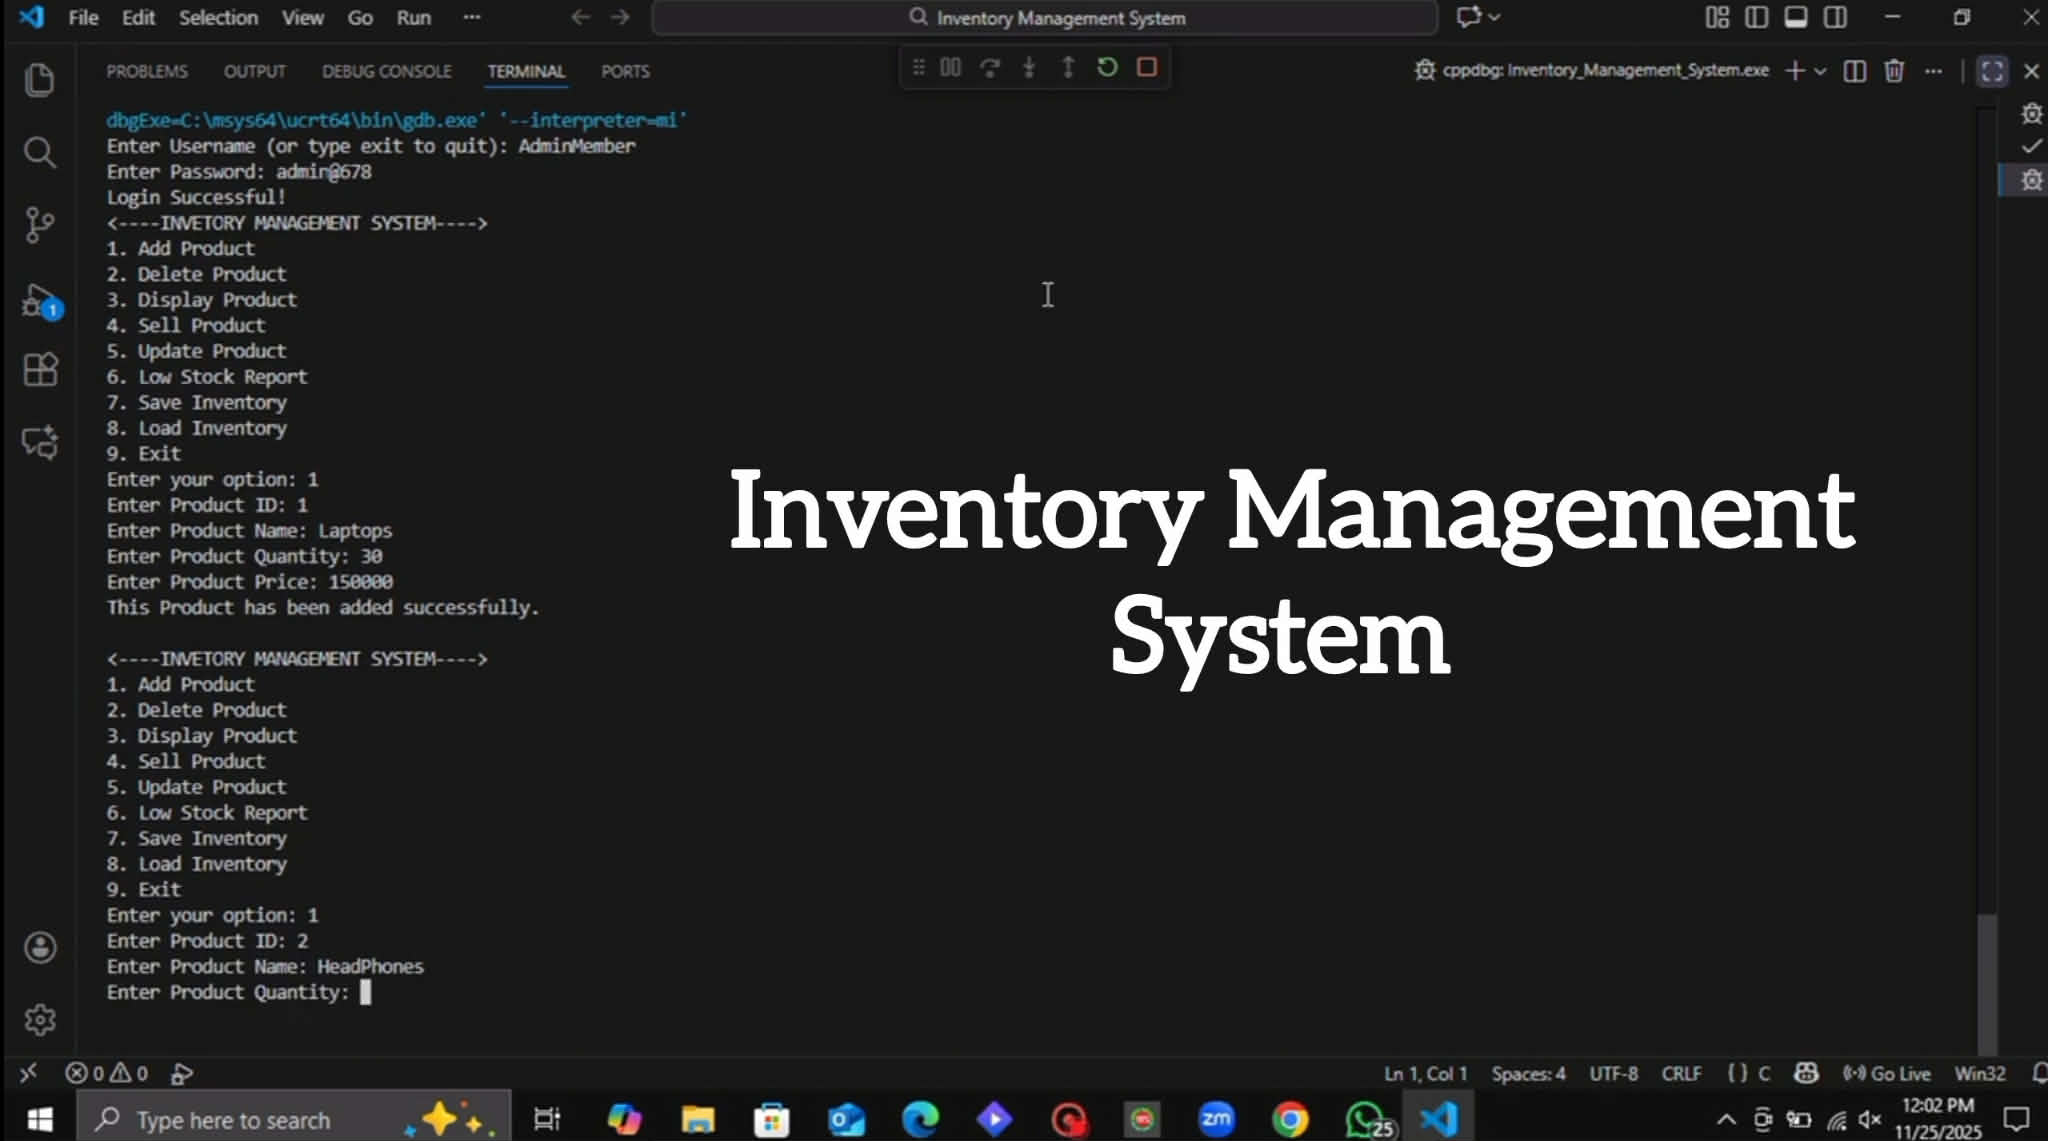
Task: Open the Explorer view in activity bar
Action: (x=39, y=80)
